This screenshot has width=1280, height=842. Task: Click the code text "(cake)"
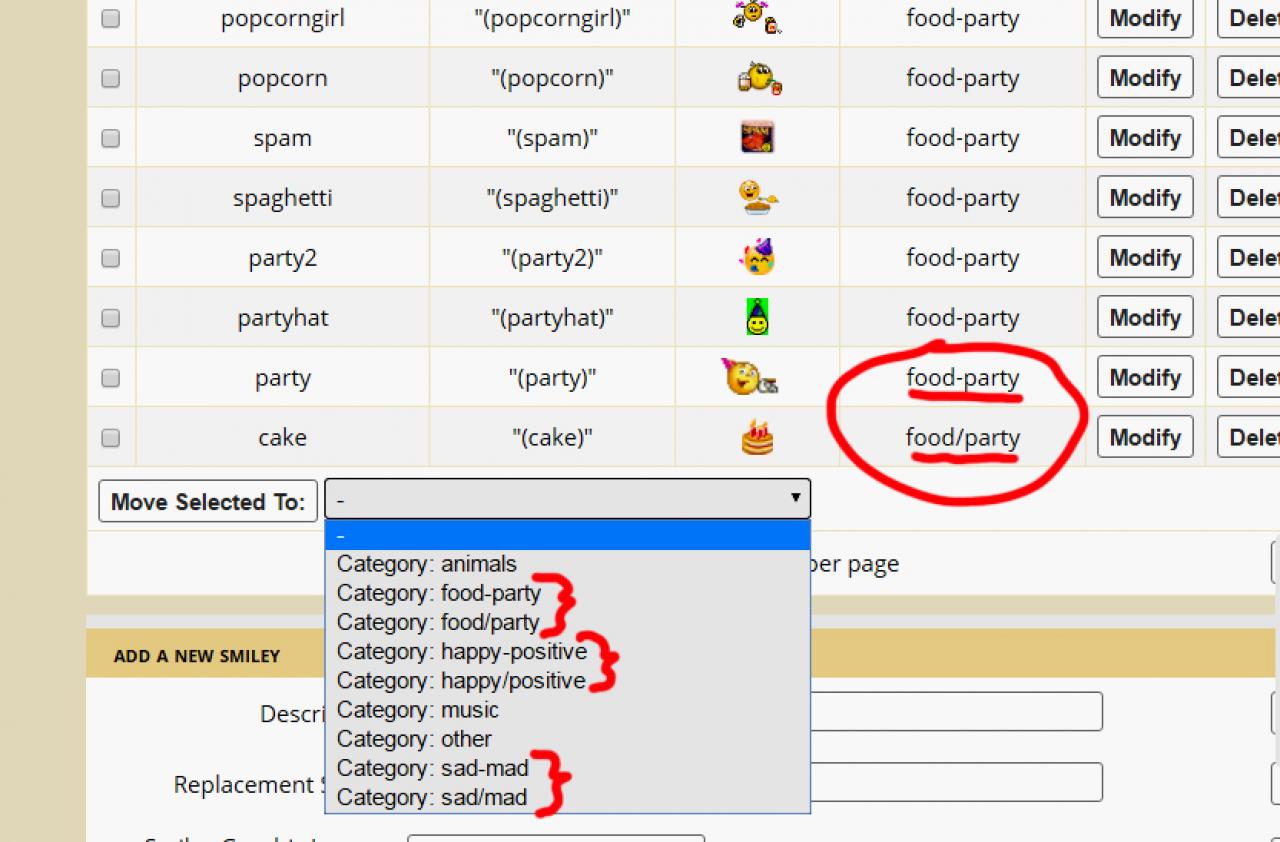(x=553, y=438)
